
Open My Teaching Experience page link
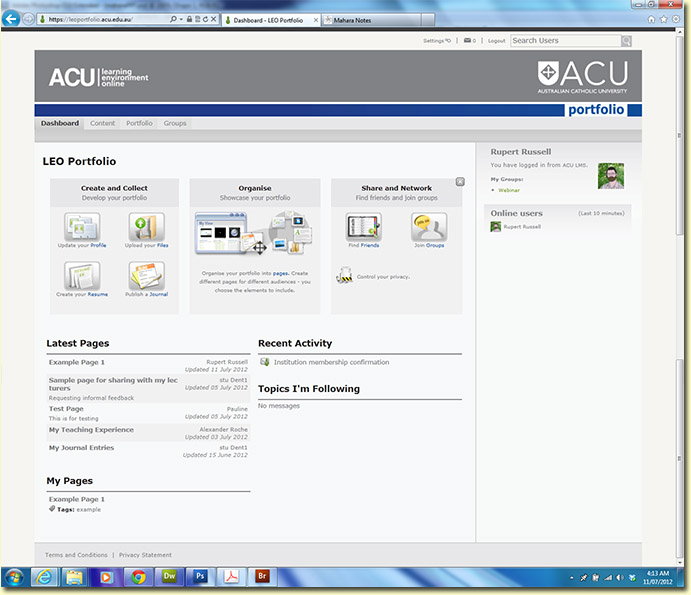91,429
